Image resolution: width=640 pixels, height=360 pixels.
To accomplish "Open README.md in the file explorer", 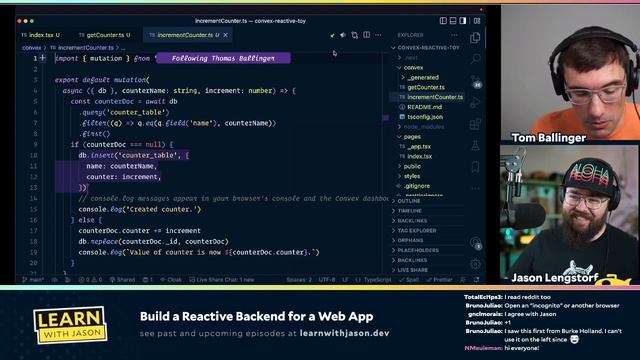I will [x=427, y=107].
